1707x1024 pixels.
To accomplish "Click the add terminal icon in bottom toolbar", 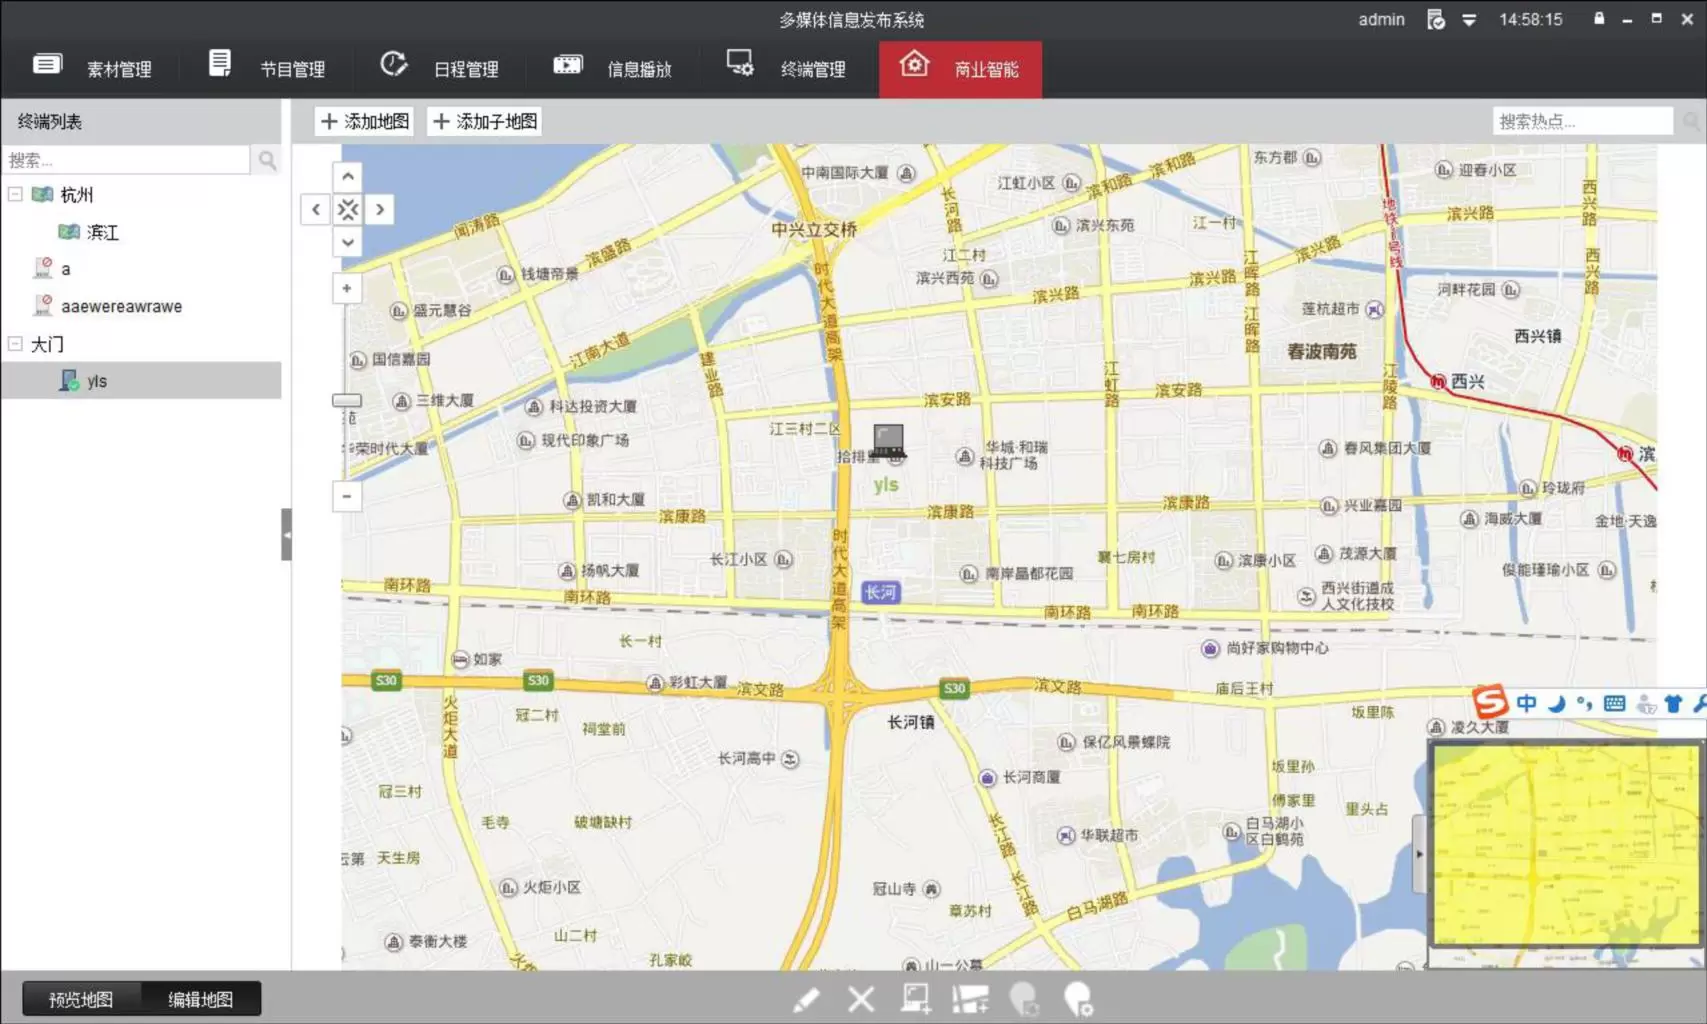I will (915, 999).
